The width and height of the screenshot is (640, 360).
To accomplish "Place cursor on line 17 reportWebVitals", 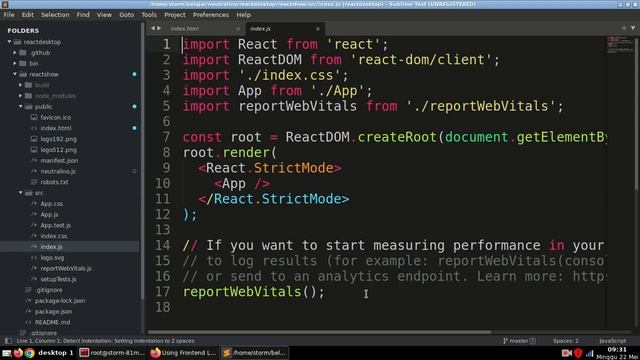I will pos(242,292).
